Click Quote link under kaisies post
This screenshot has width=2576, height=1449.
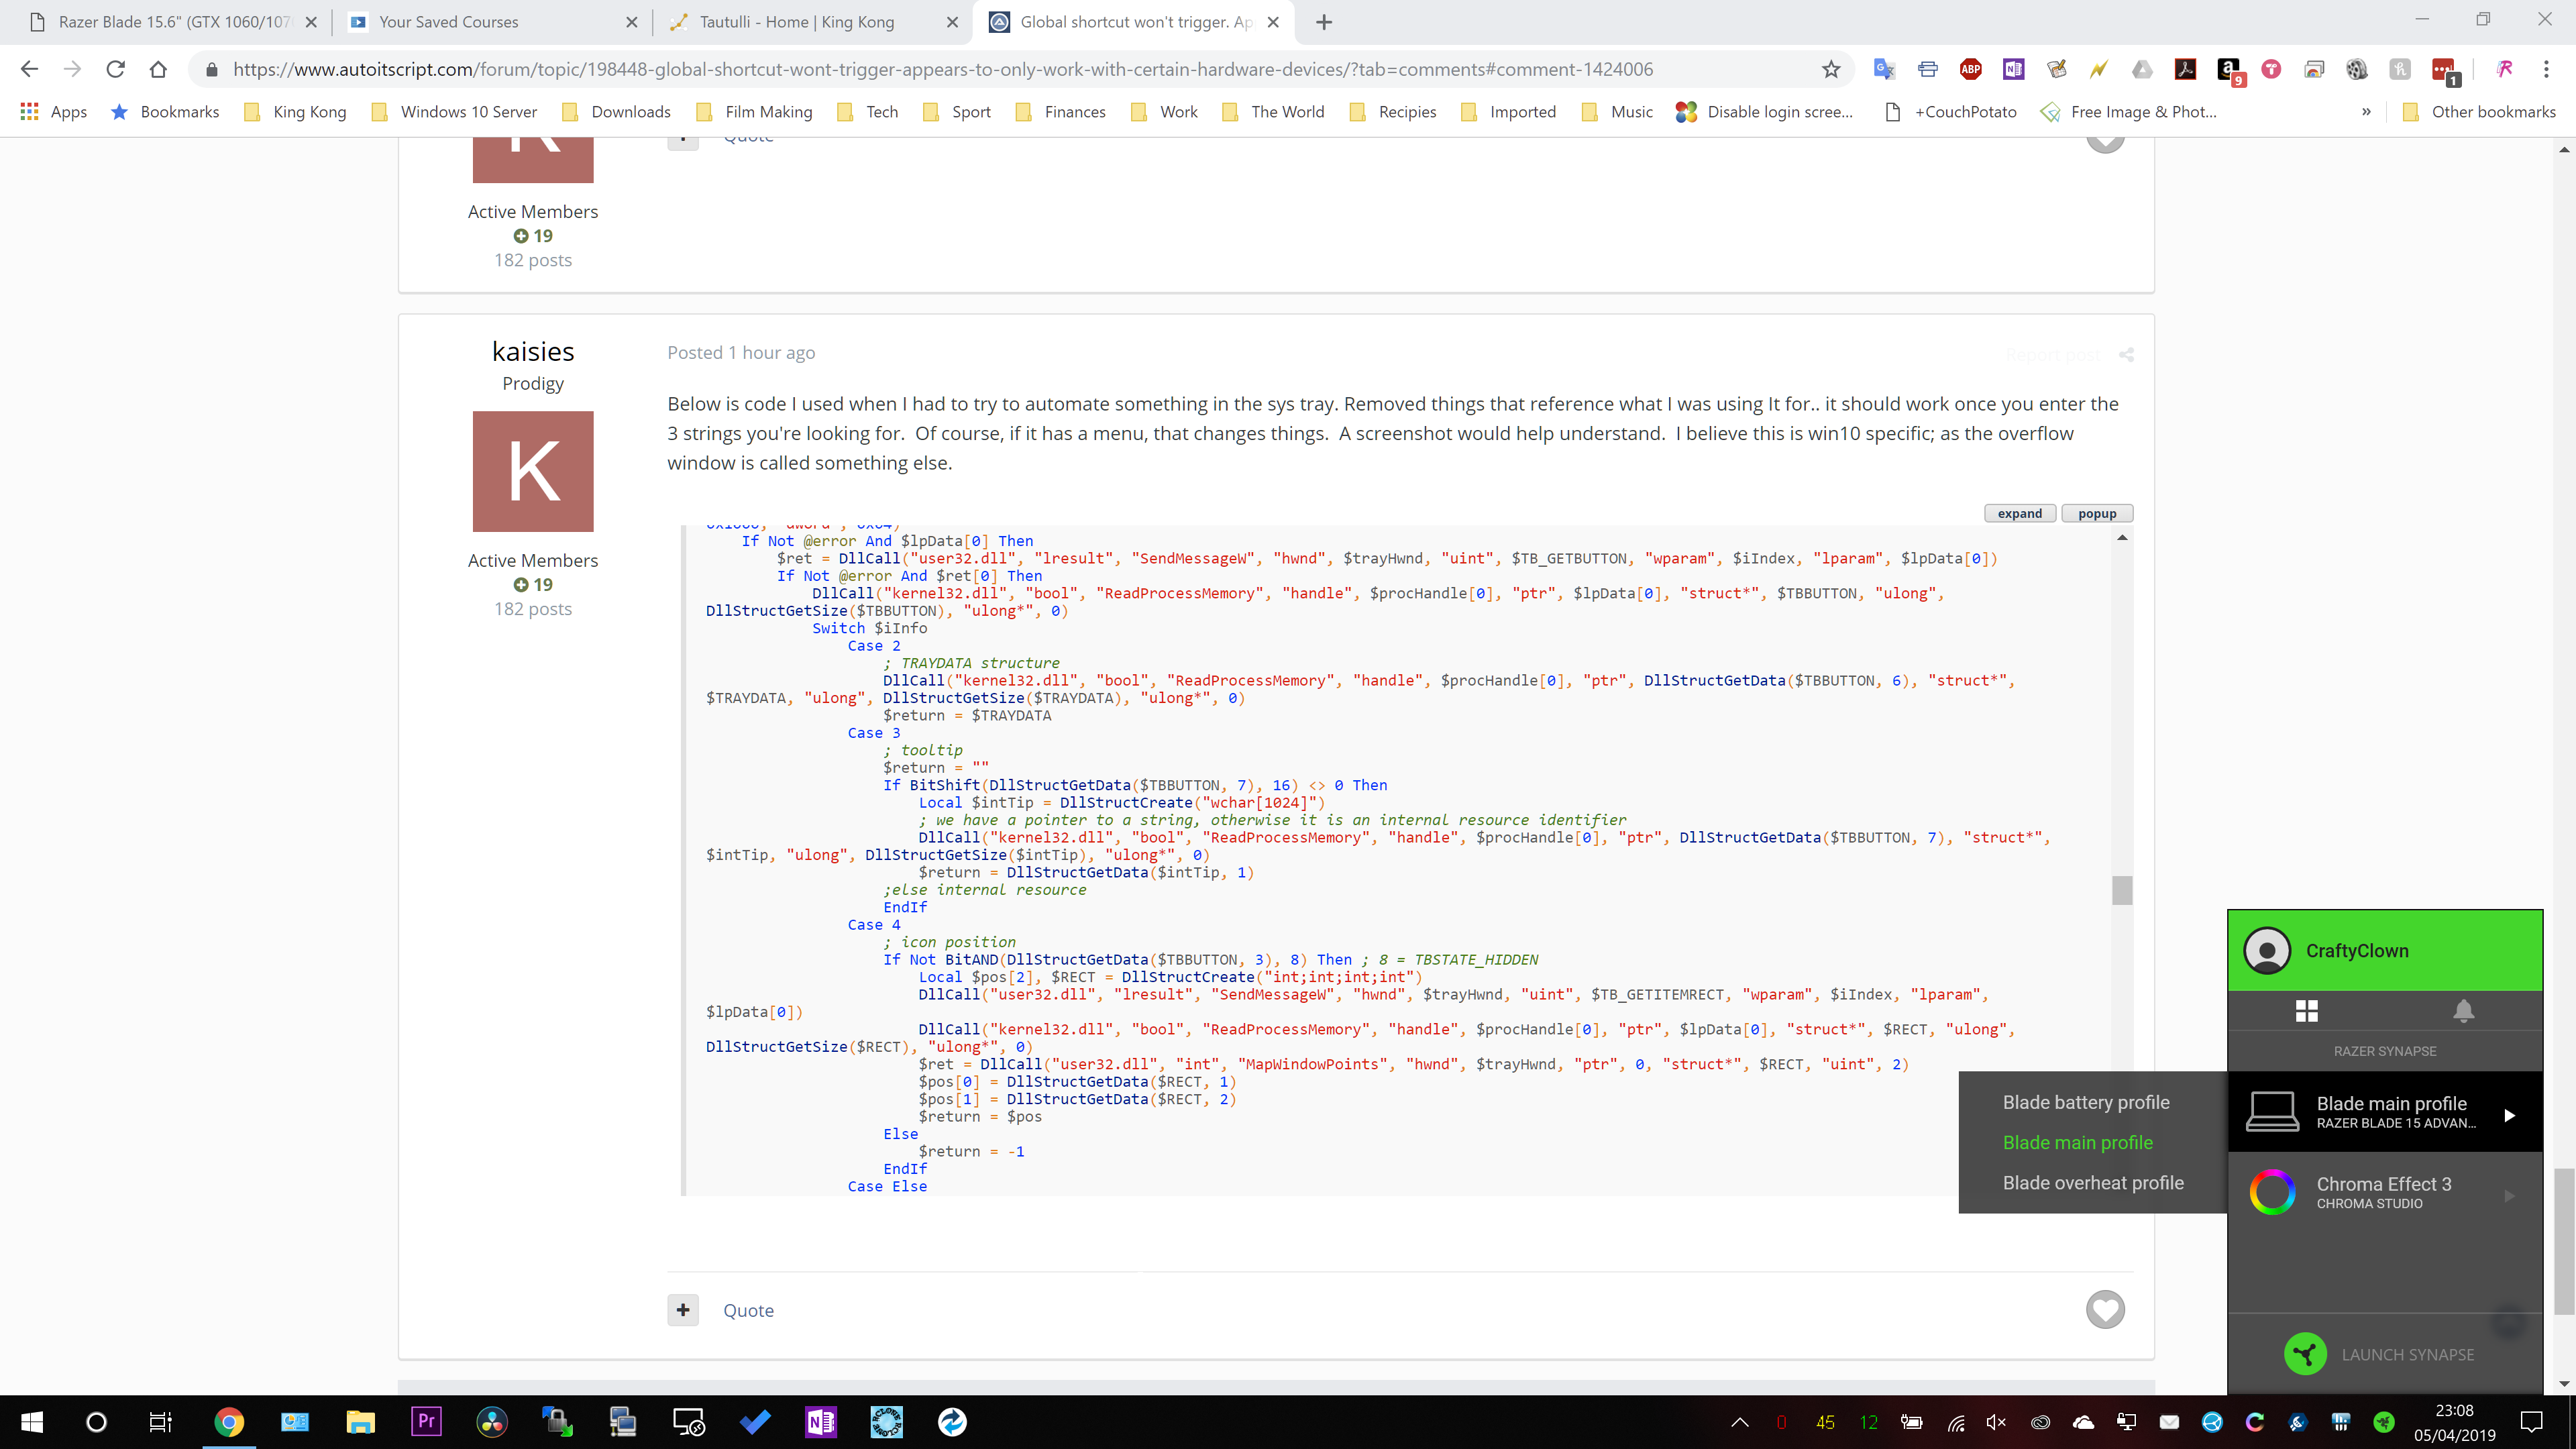(748, 1310)
